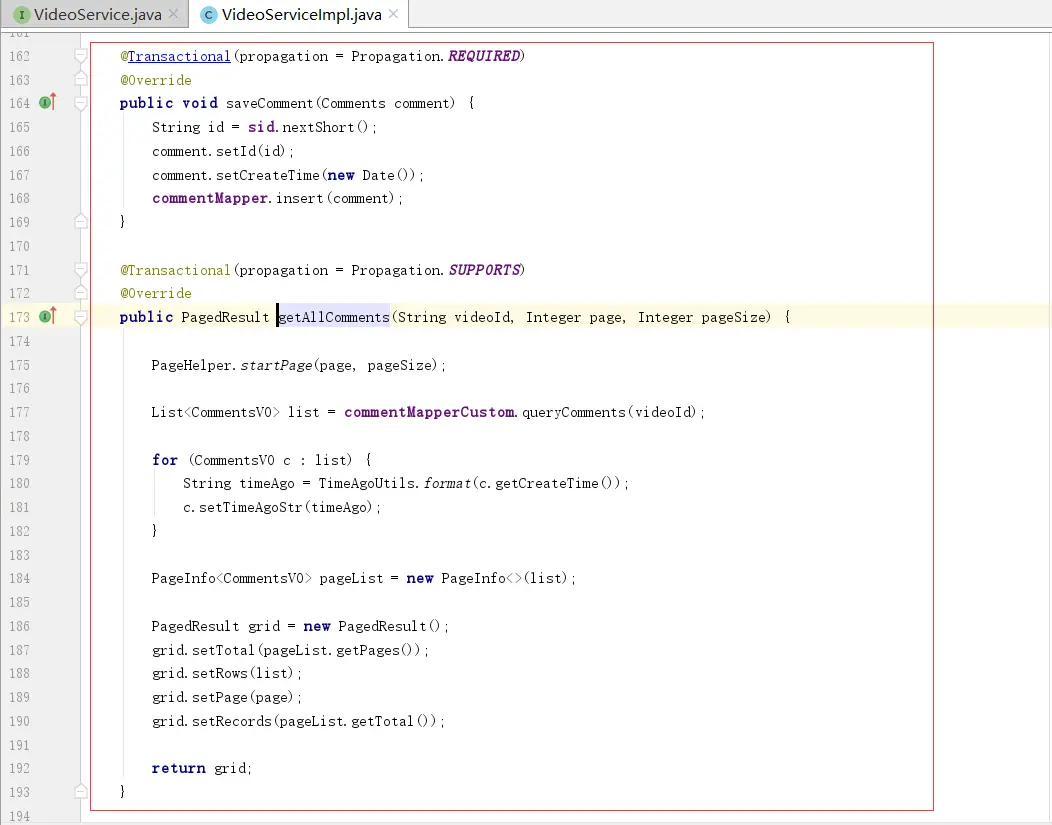This screenshot has height=825, width=1052.
Task: Toggle the fold marker at line 163
Action: pos(81,80)
